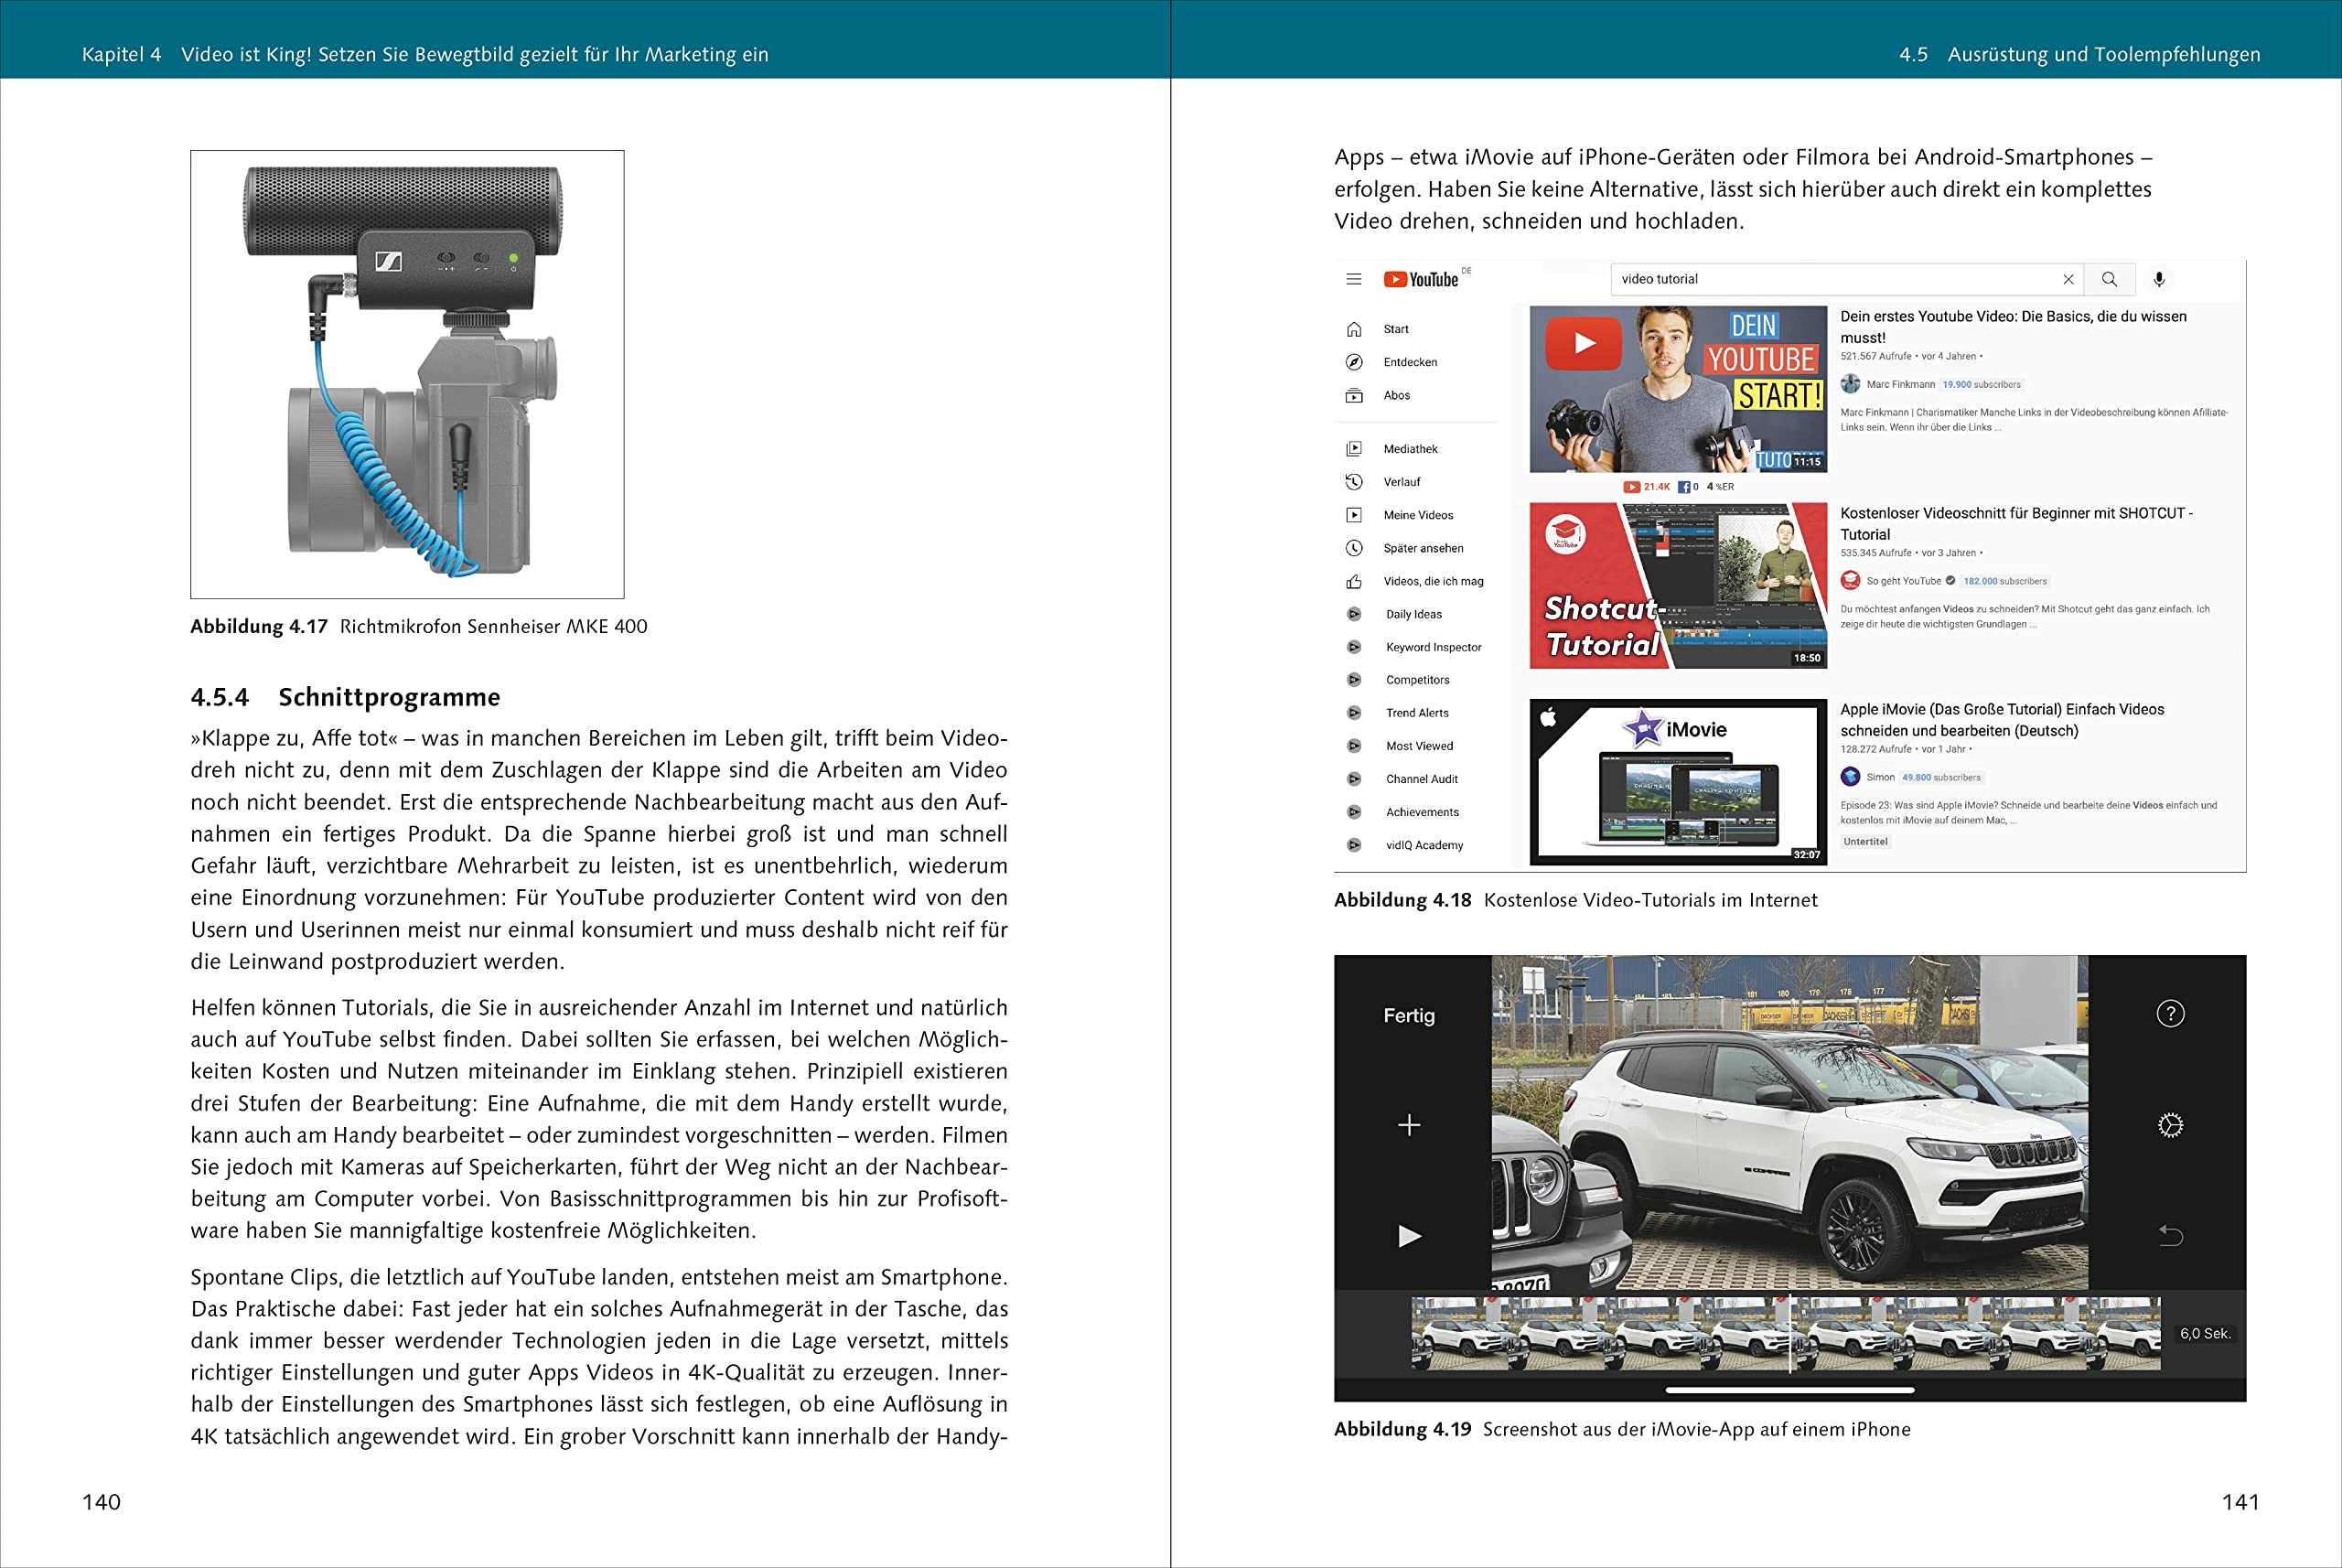Open So geht YouTube channel

point(1903,581)
